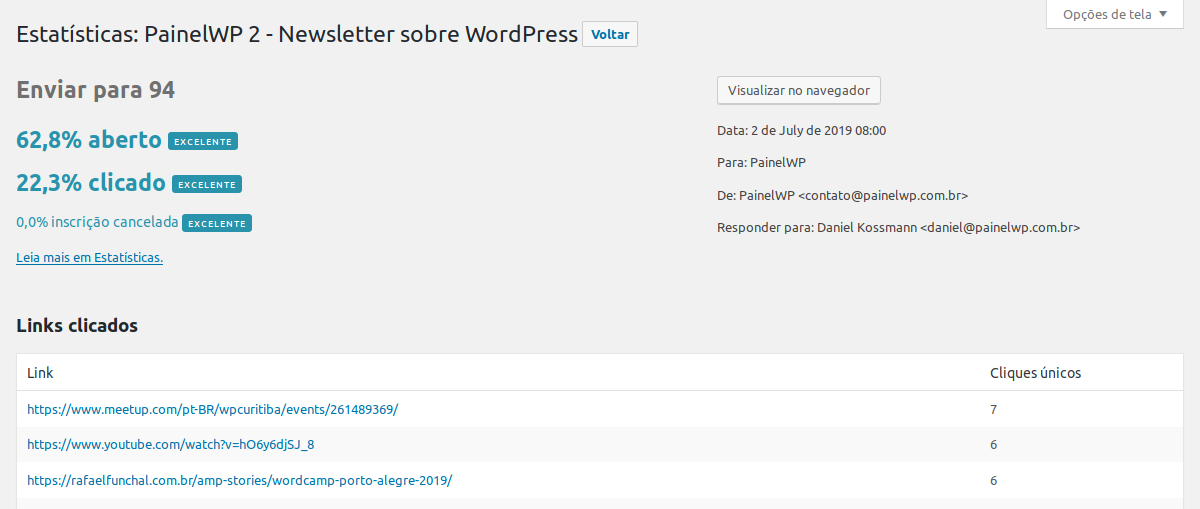Image resolution: width=1200 pixels, height=509 pixels.
Task: Click the EXCELENTE badge beside clicado
Action: [207, 184]
